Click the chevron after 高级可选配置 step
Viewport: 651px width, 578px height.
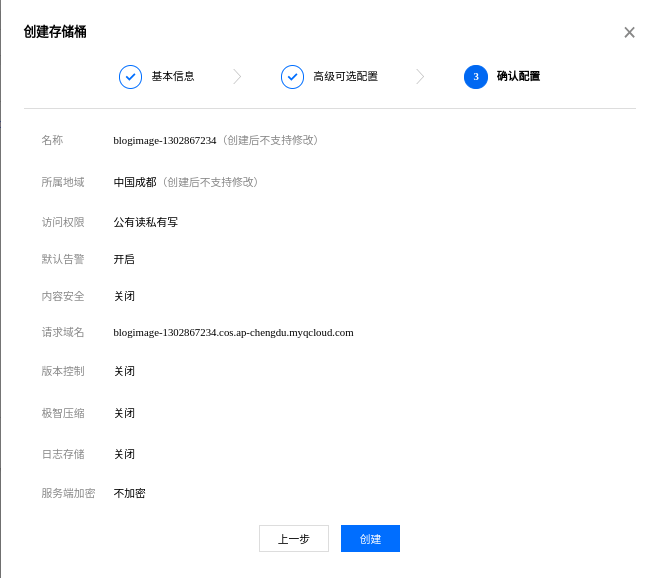(x=420, y=77)
